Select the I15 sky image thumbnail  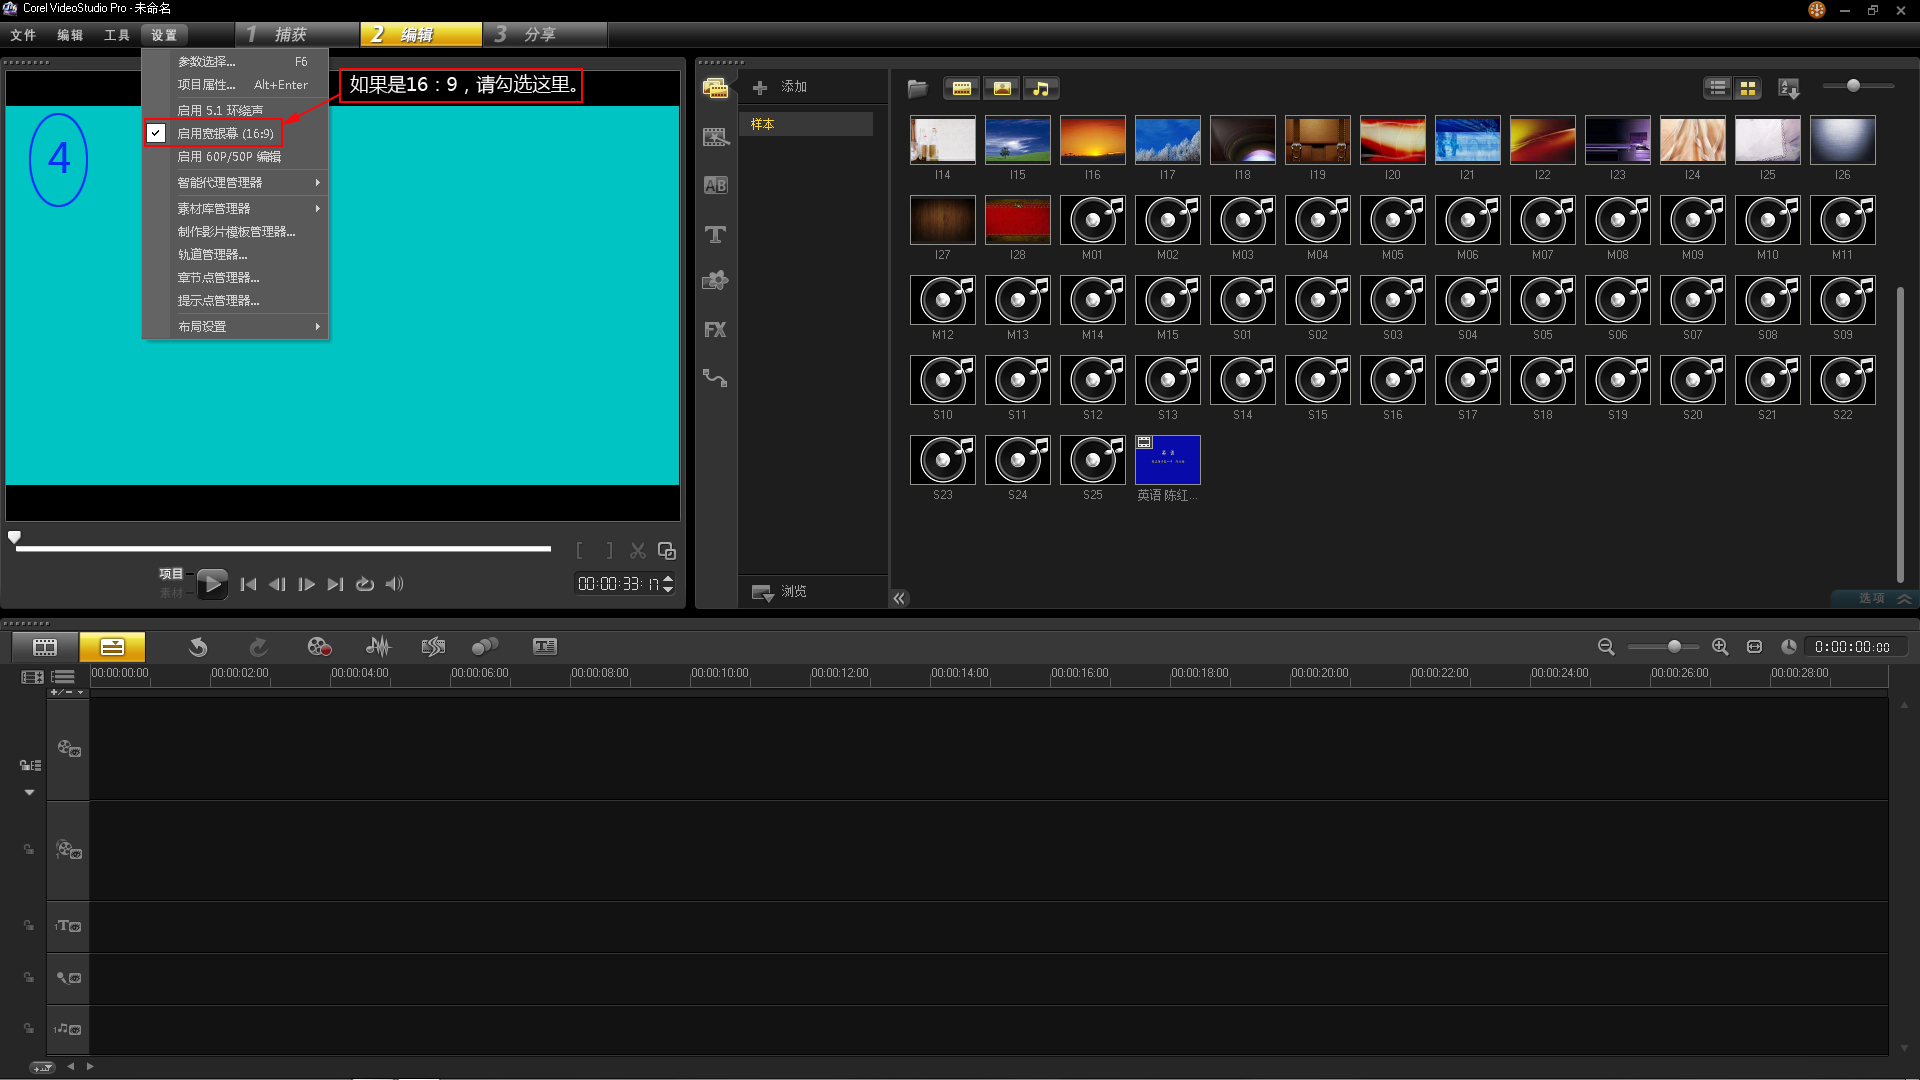tap(1017, 140)
